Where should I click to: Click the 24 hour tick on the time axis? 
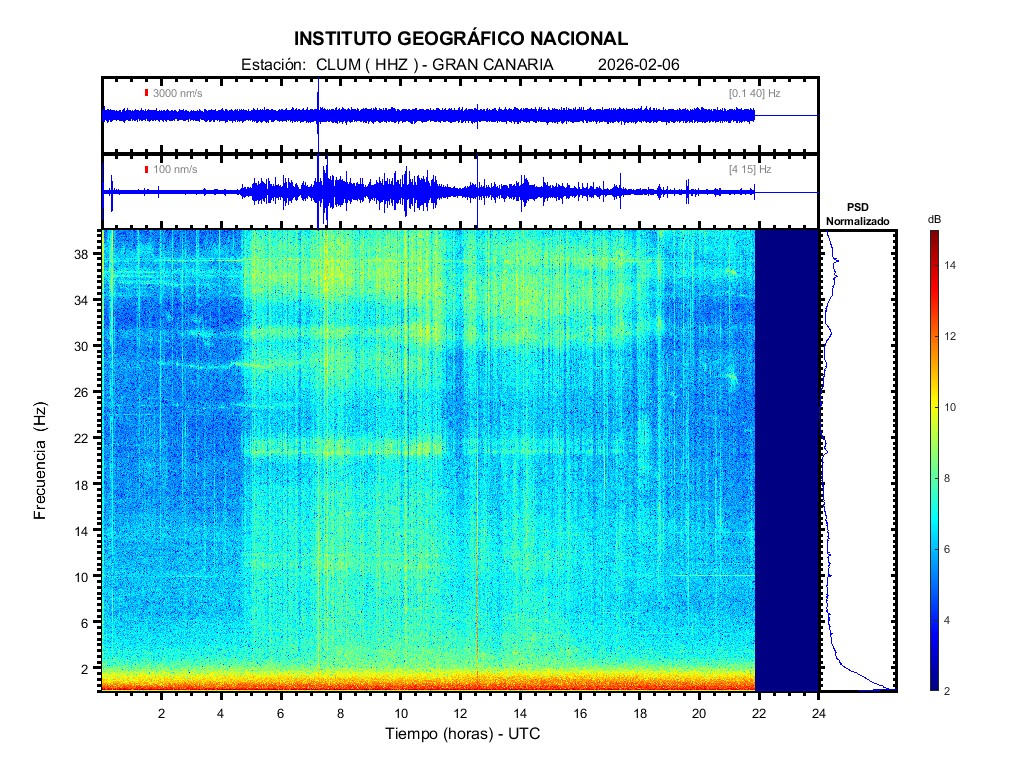(819, 712)
